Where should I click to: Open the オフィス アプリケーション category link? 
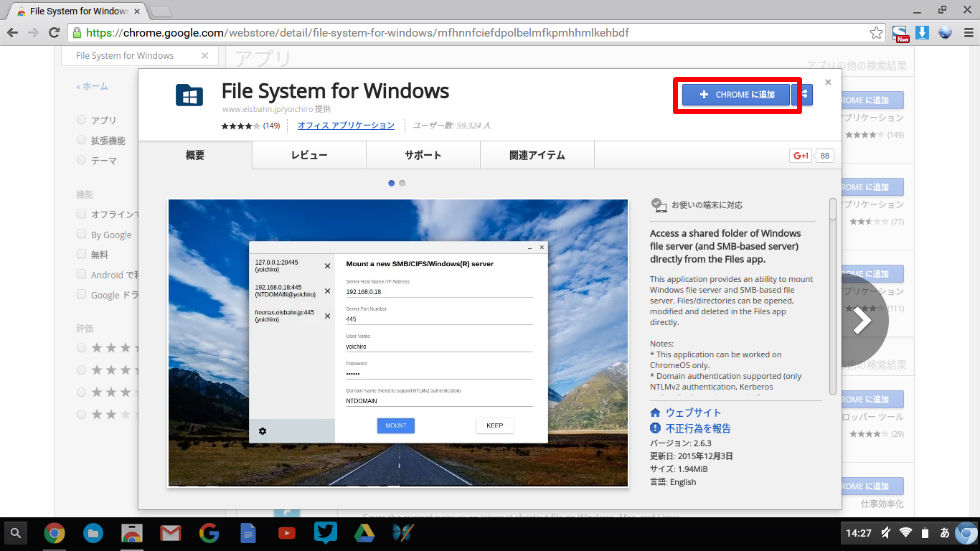point(346,125)
